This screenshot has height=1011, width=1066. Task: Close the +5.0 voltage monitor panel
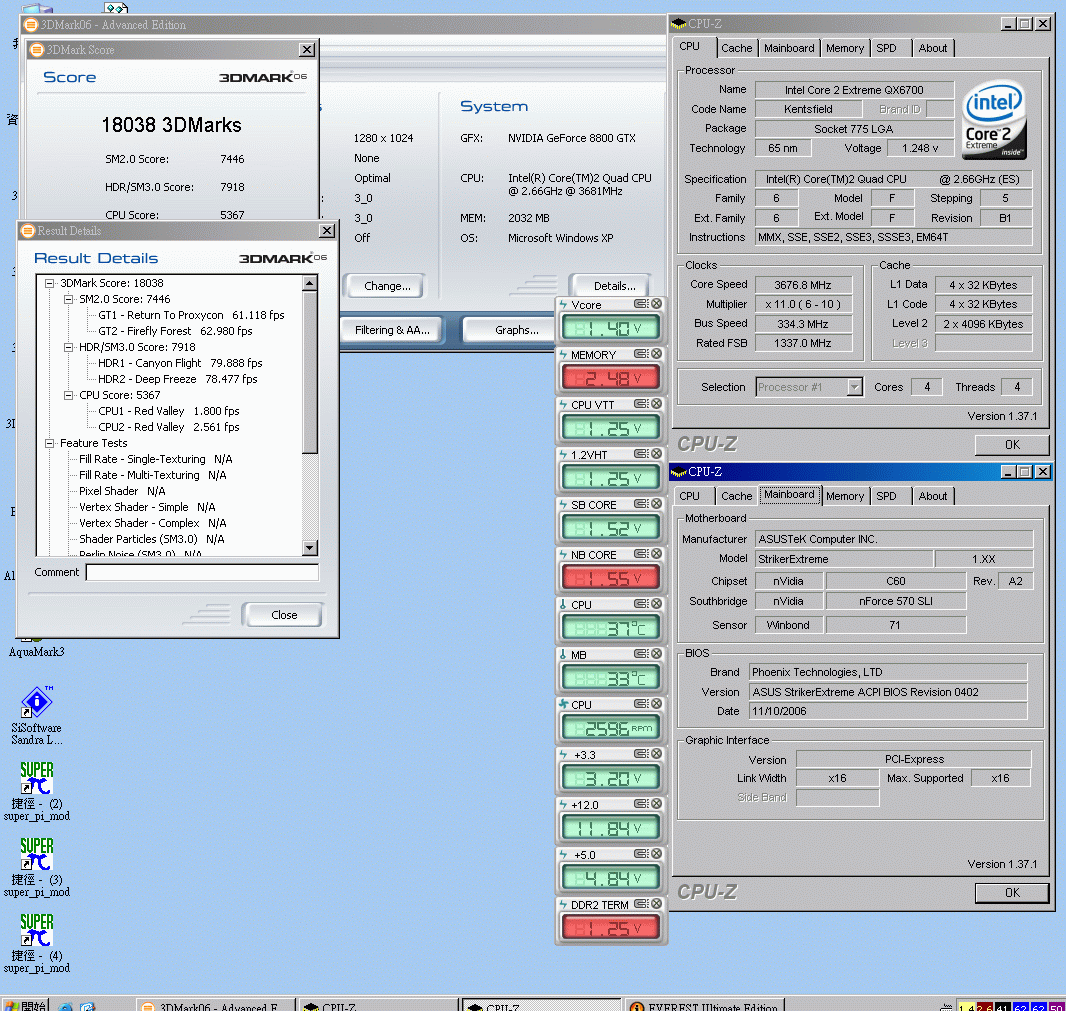point(657,854)
